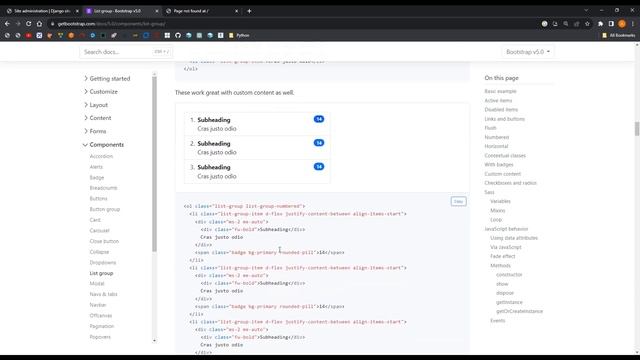Jump to Checkboxes and radios section
Image resolution: width=640 pixels, height=360 pixels.
510,183
